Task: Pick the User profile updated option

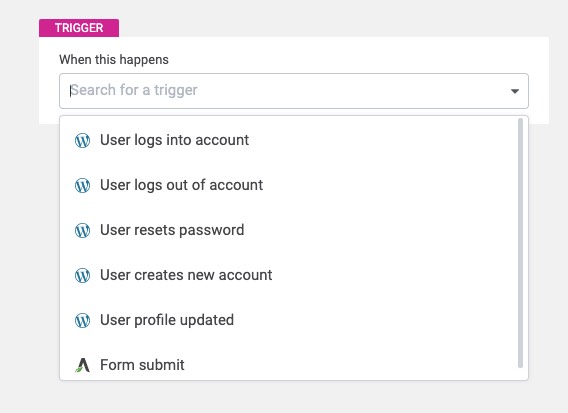Action: [x=289, y=320]
